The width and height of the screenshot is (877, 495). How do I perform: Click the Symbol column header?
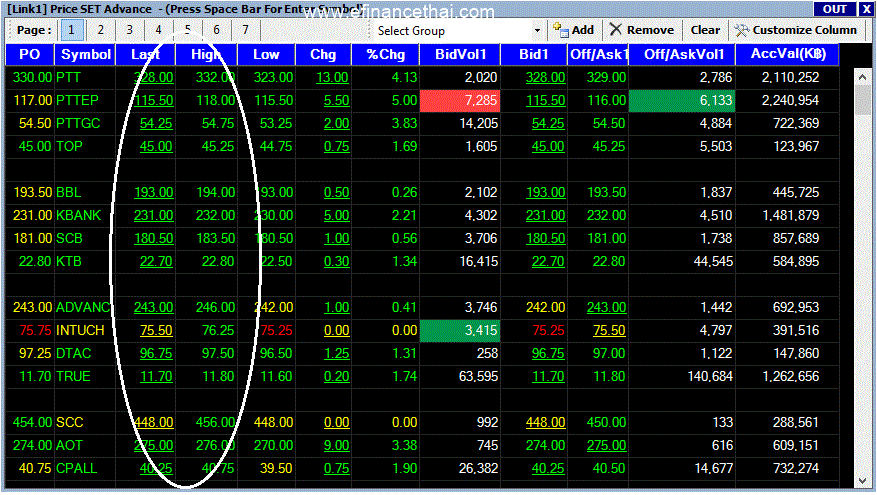[86, 54]
